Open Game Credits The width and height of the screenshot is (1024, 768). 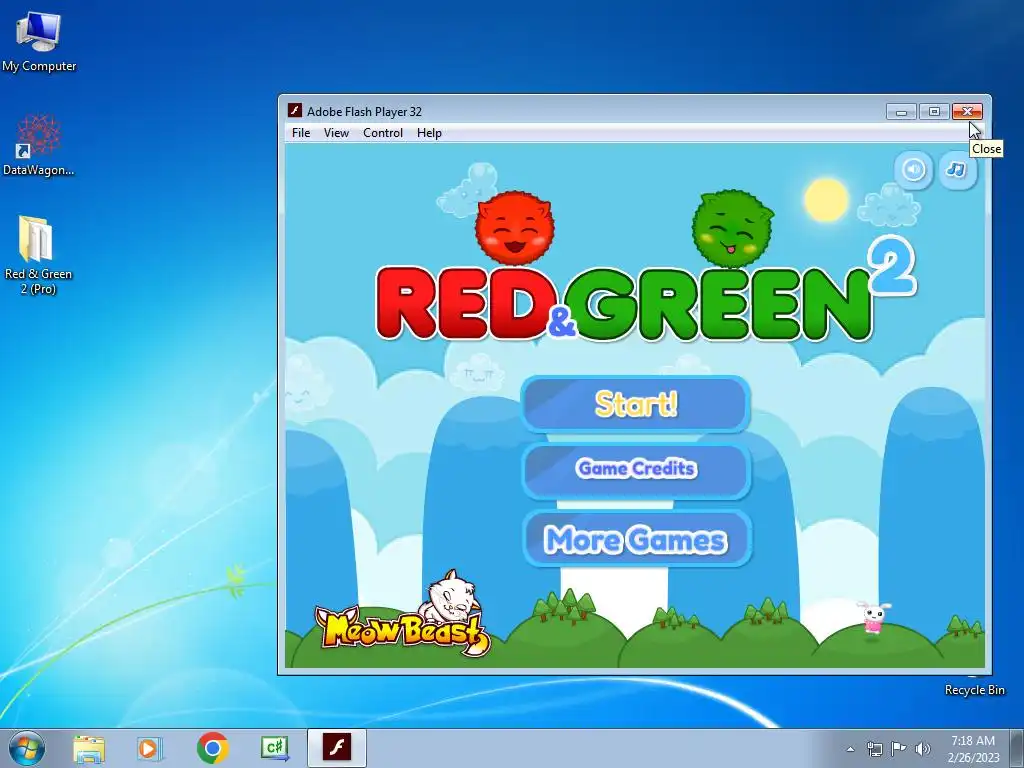point(636,469)
